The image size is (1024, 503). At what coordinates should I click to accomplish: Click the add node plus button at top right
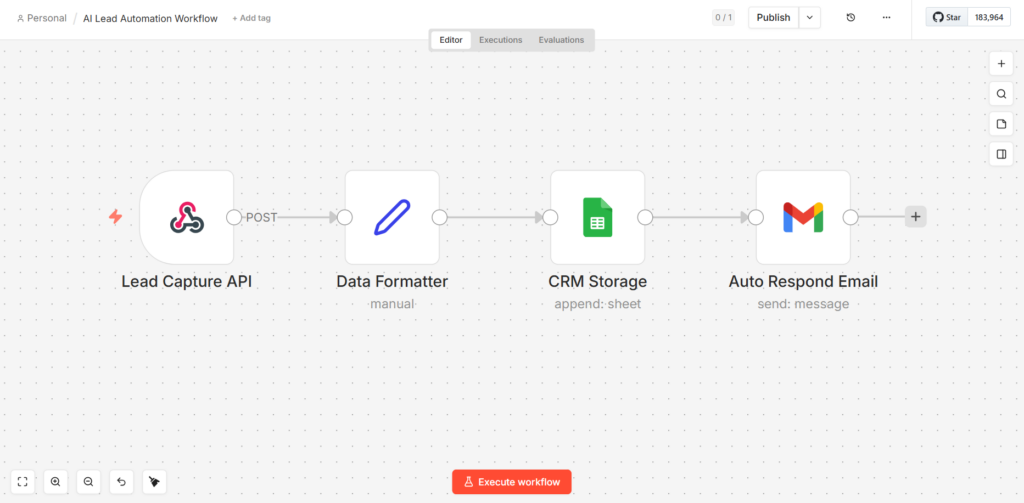[x=1001, y=64]
